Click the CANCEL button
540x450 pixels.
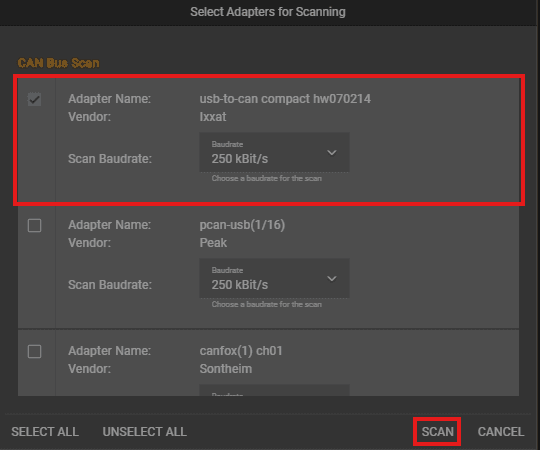click(501, 431)
